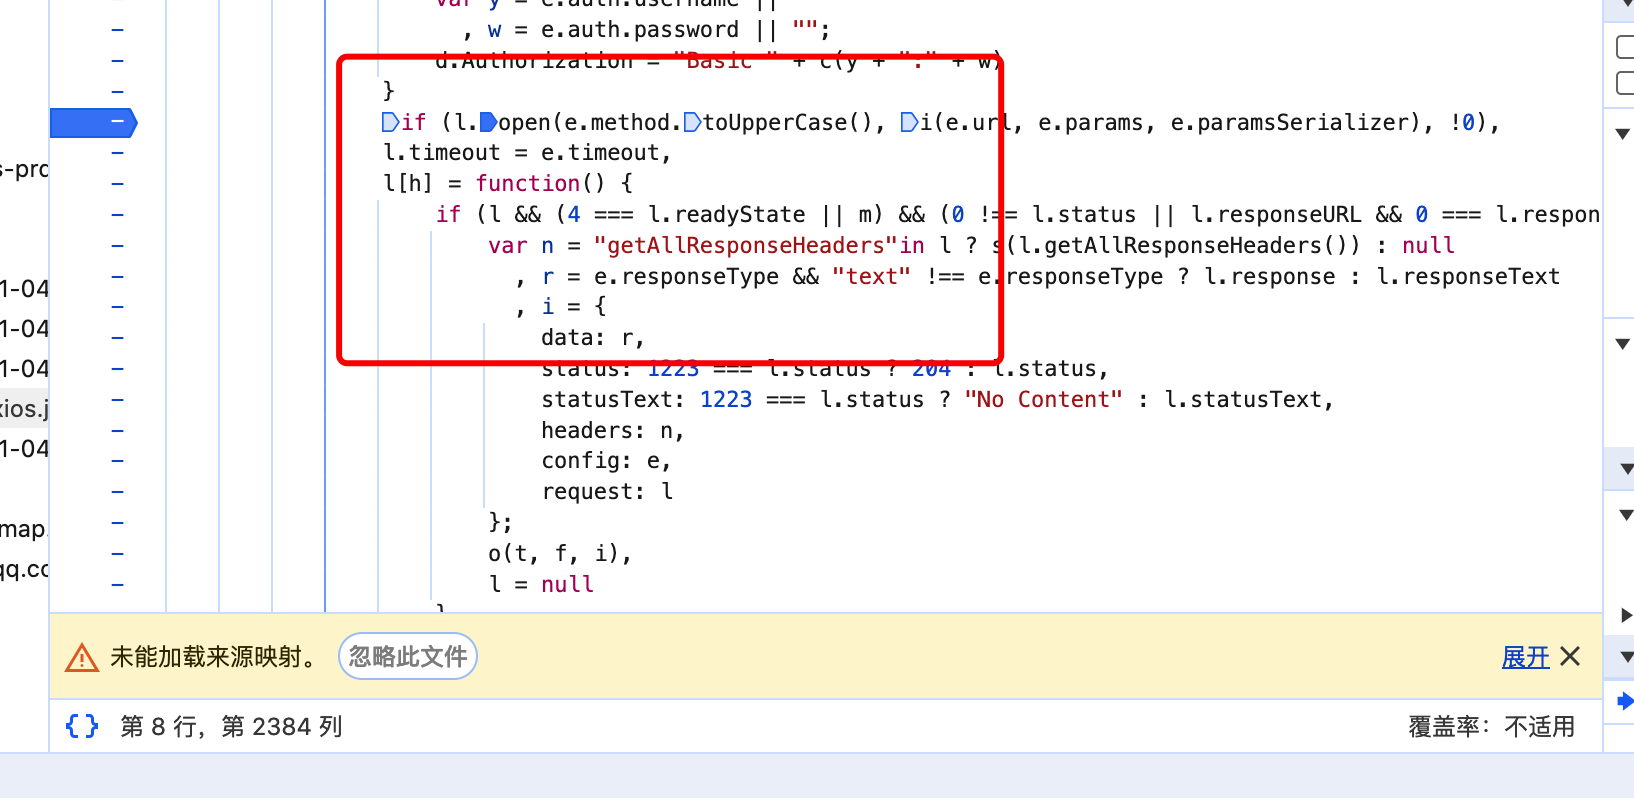Click the "No Content" string literal

click(x=1043, y=399)
